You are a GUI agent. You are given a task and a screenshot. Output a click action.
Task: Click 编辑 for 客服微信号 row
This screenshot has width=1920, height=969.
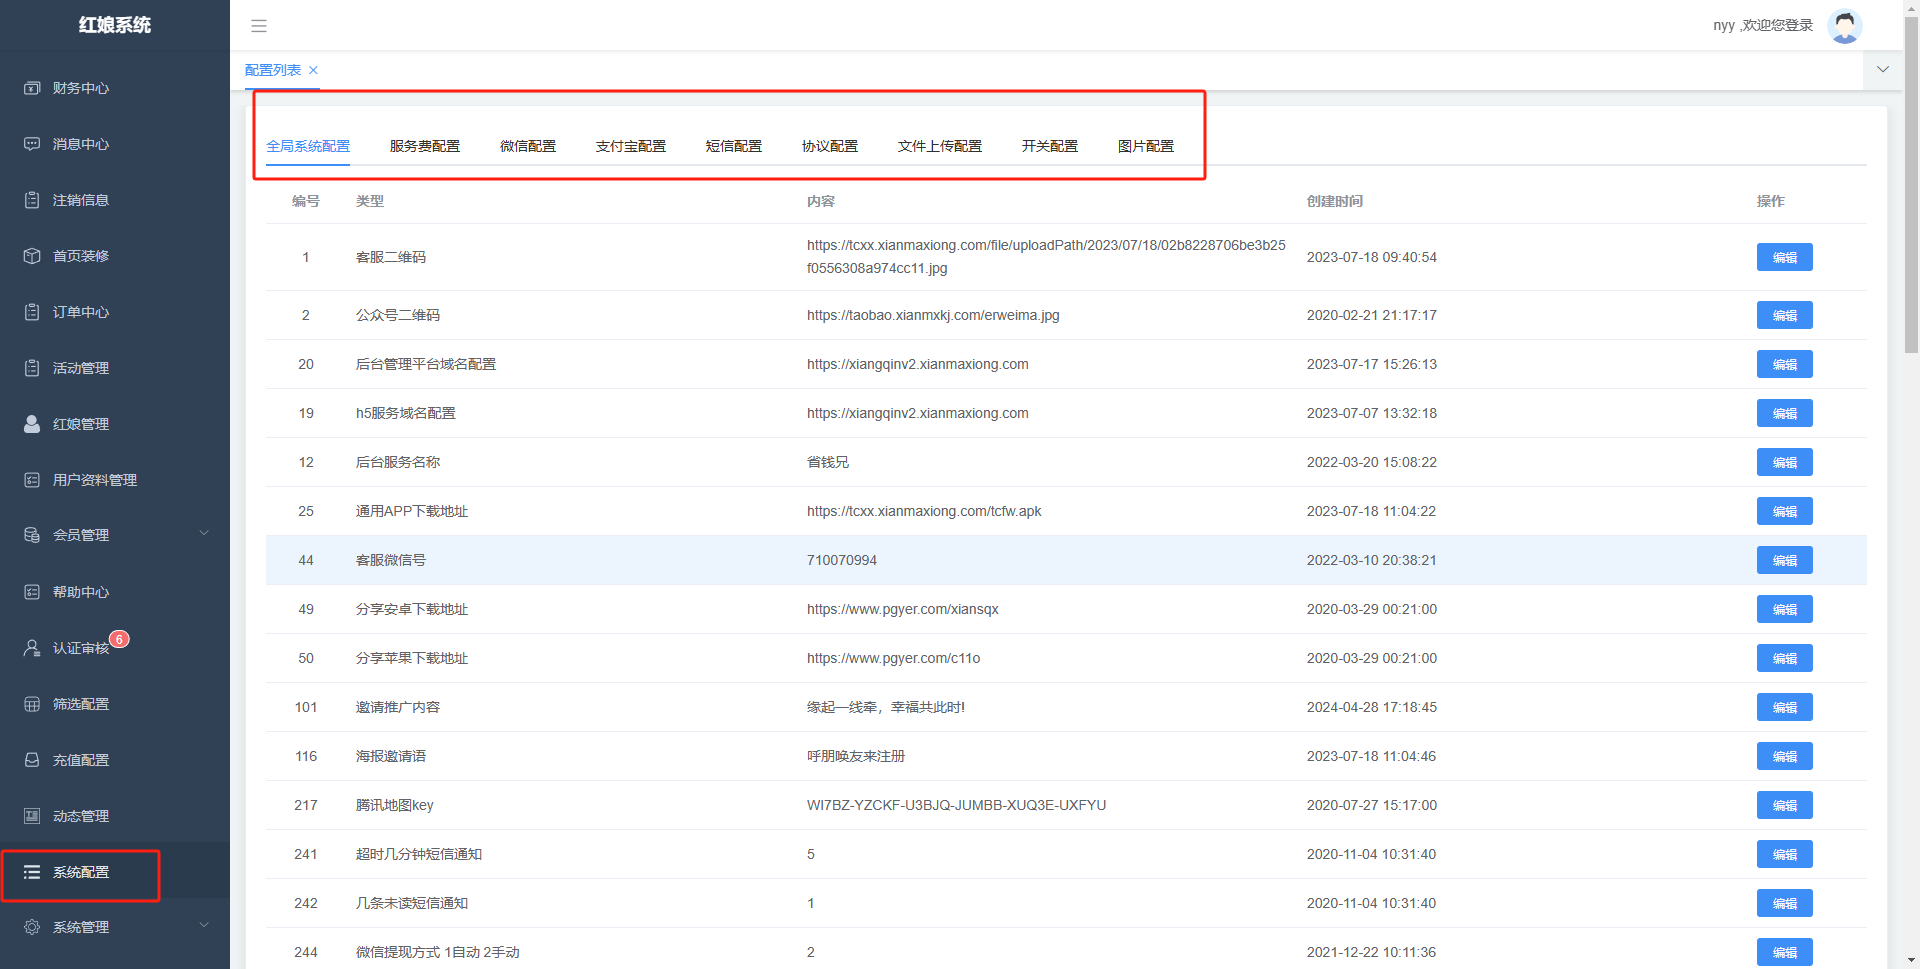(1784, 560)
